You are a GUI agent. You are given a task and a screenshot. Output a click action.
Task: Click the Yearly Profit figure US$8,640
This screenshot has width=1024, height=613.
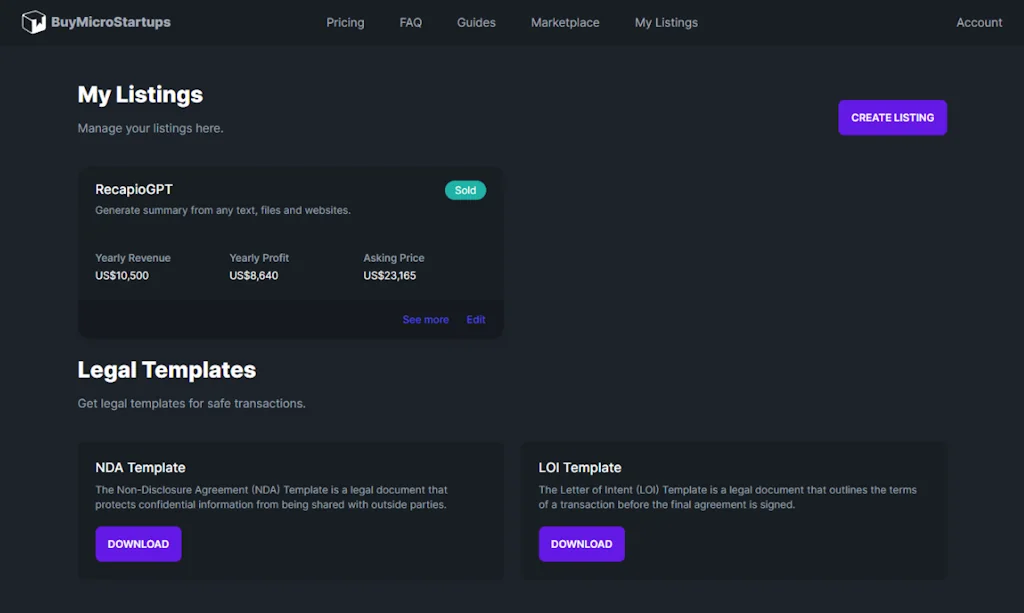click(254, 275)
